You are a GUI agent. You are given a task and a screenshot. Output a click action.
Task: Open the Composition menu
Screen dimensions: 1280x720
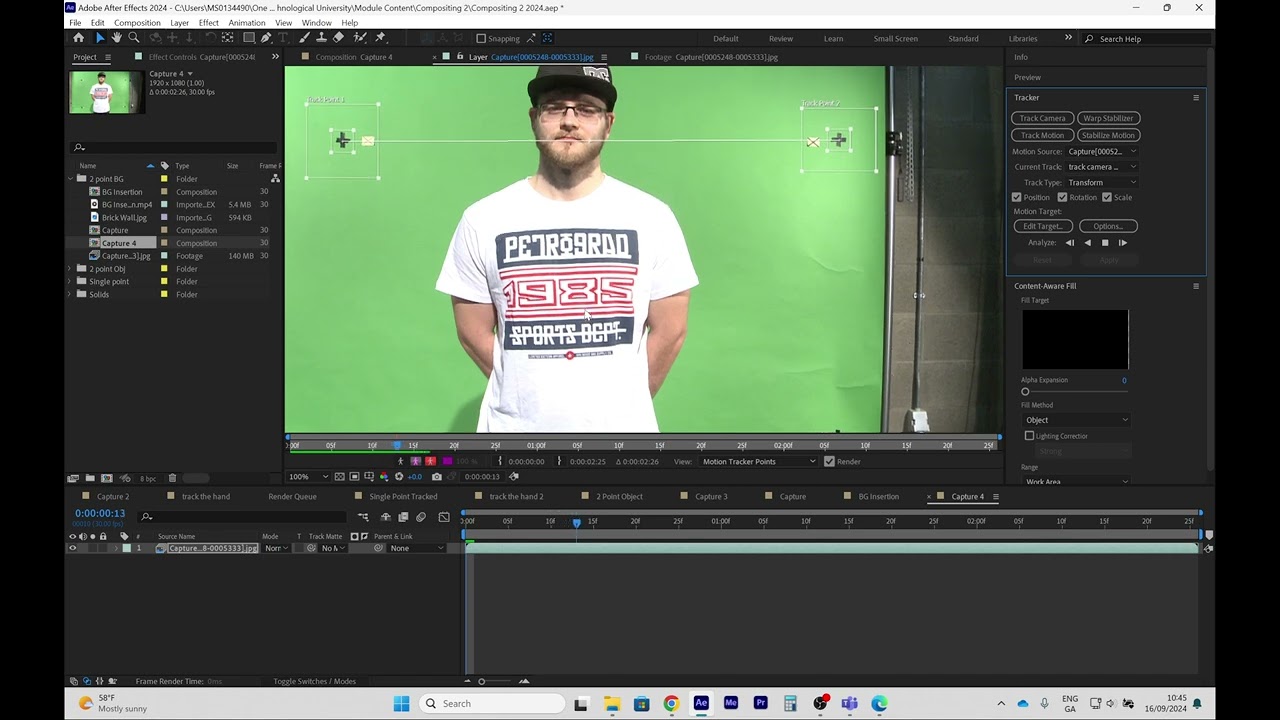137,22
